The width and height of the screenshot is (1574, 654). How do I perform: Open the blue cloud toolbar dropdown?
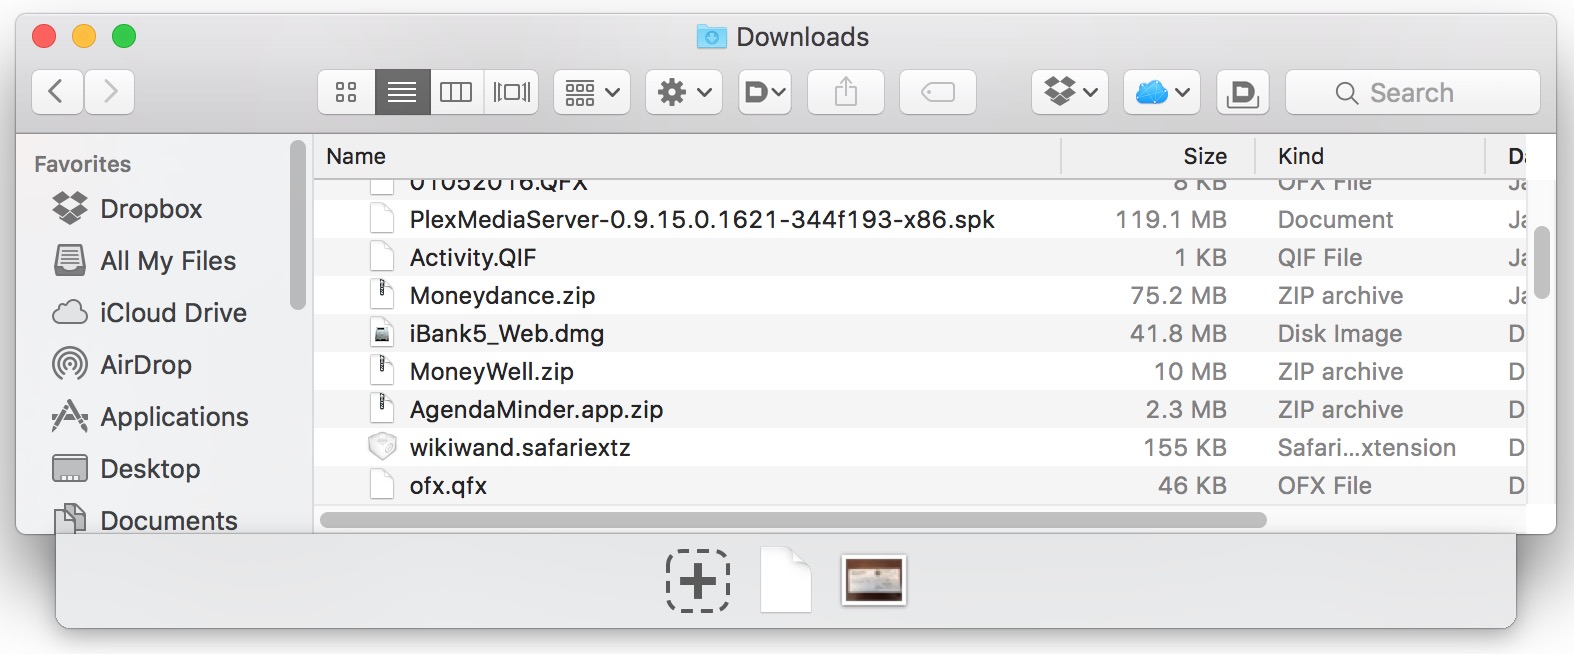pyautogui.click(x=1162, y=92)
